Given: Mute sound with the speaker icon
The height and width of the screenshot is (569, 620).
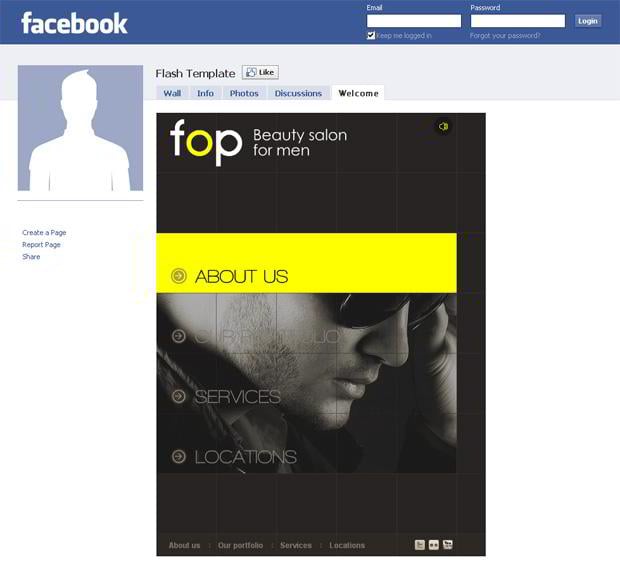Looking at the screenshot, I should (443, 126).
